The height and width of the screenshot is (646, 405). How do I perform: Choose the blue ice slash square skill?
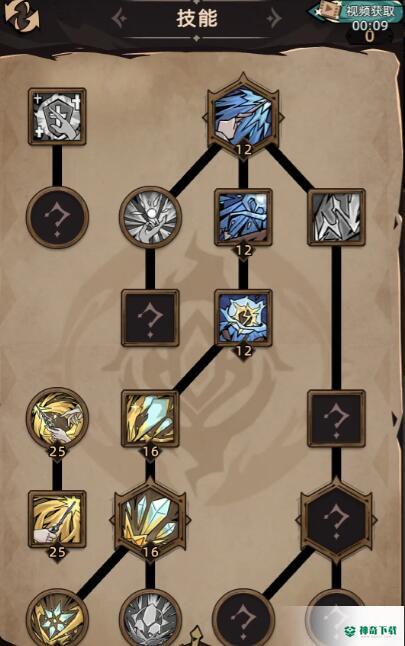(x=243, y=218)
